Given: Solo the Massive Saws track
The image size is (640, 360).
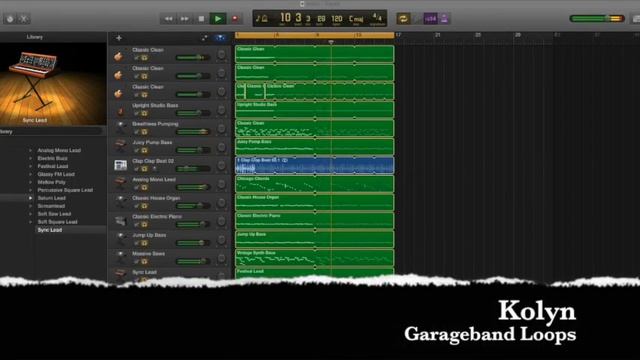Looking at the screenshot, I should [x=144, y=261].
